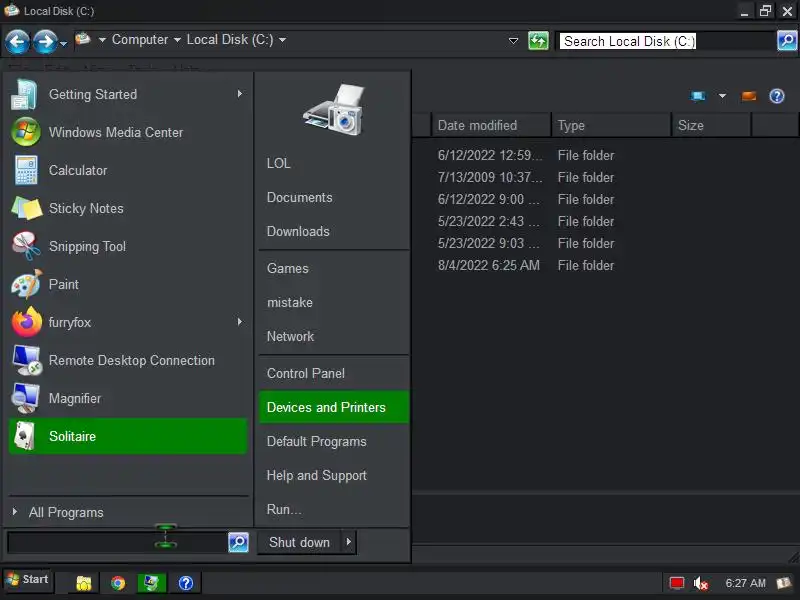Open Computer breadcrumb dropdown arrow
This screenshot has height=600, width=800.
(x=177, y=40)
